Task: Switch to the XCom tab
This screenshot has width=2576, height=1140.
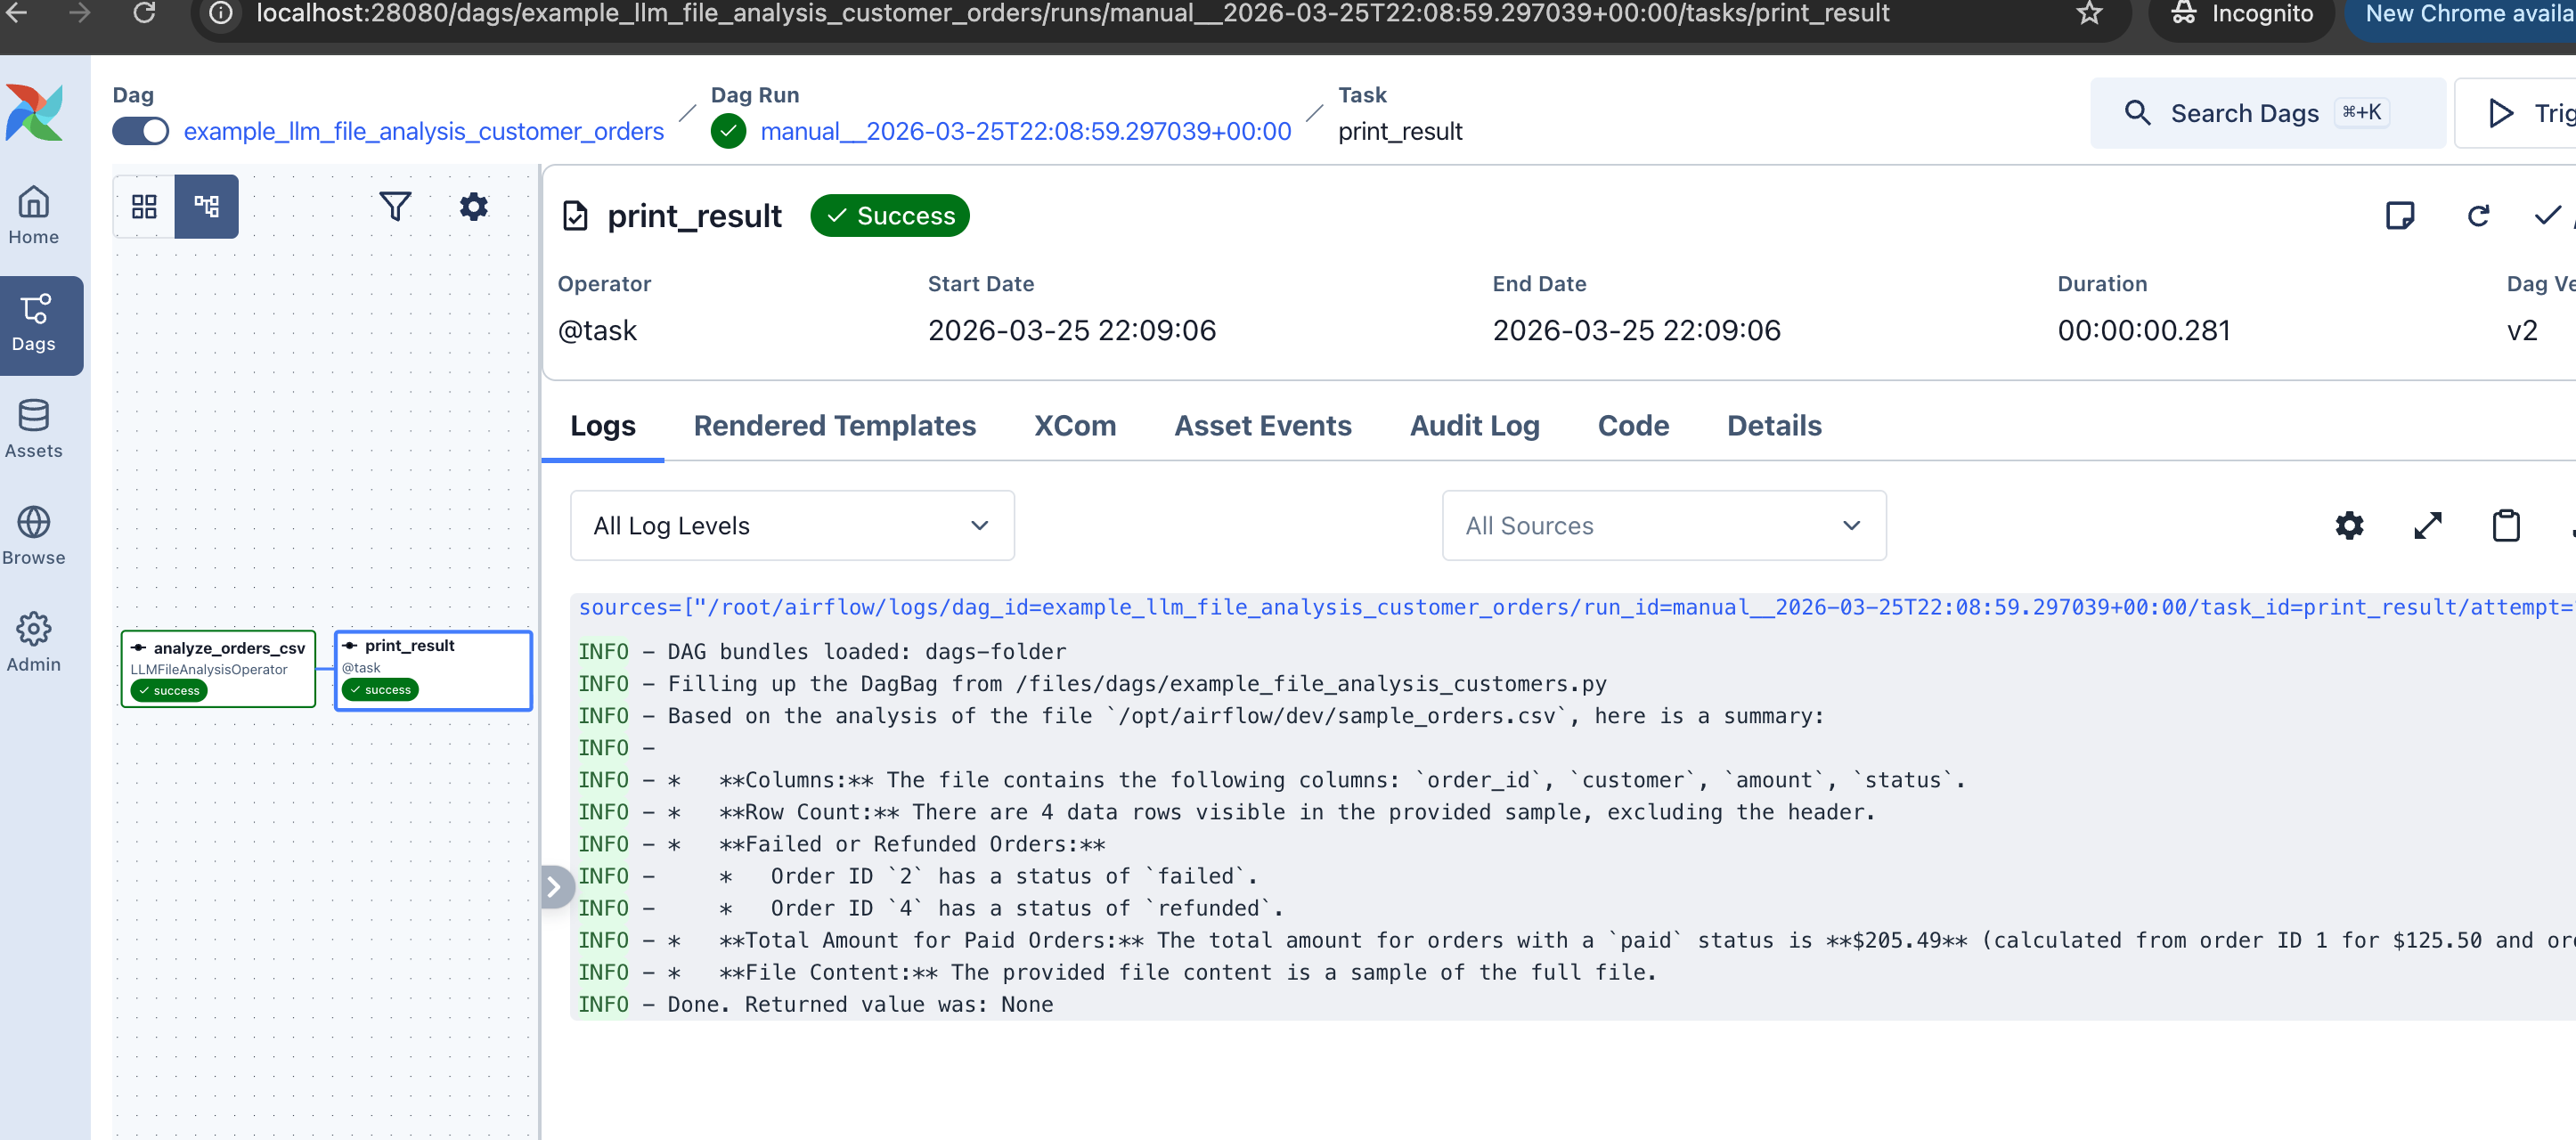Action: [x=1075, y=425]
